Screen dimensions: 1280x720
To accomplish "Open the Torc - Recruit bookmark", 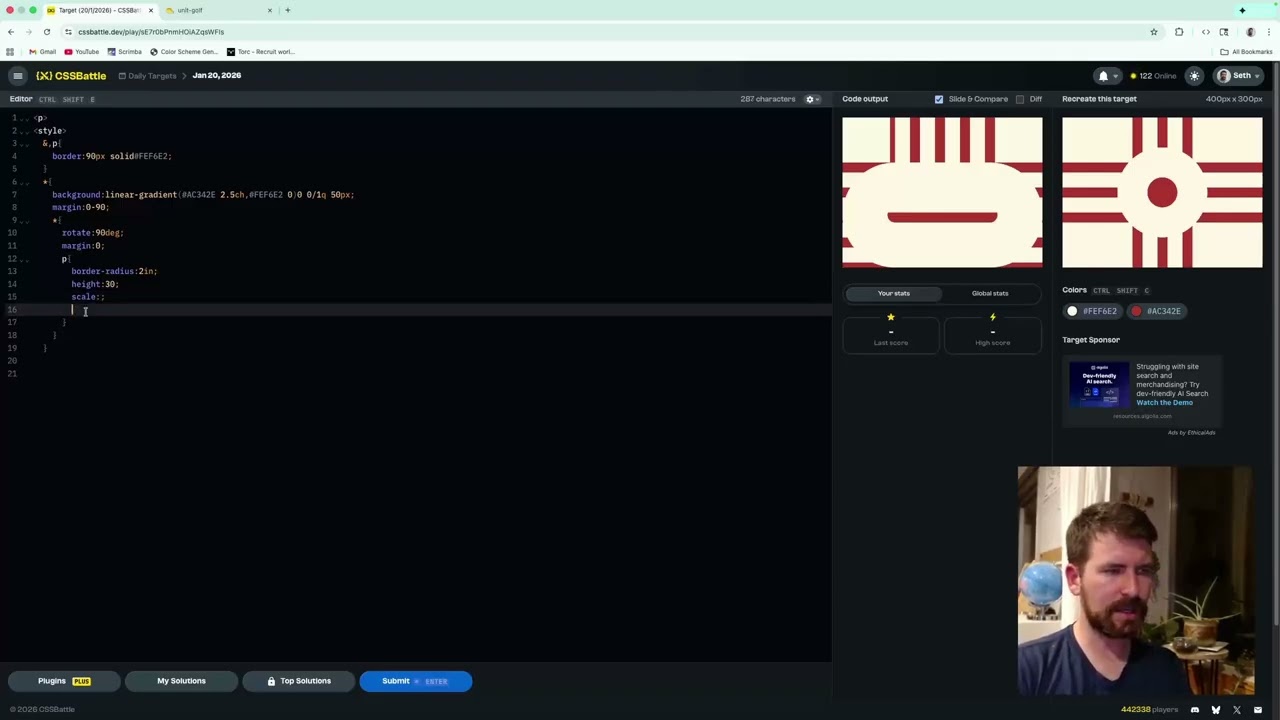I will click(260, 52).
